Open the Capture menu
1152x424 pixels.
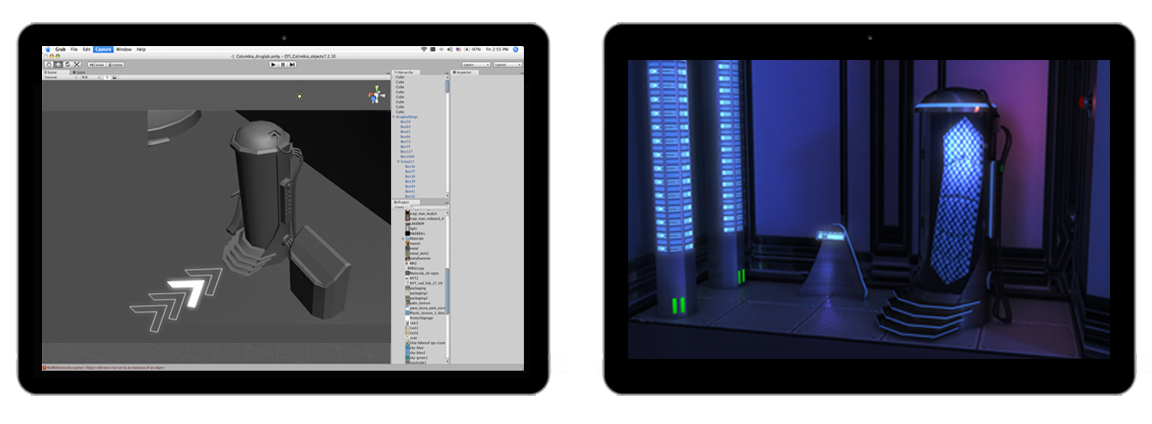click(x=102, y=49)
